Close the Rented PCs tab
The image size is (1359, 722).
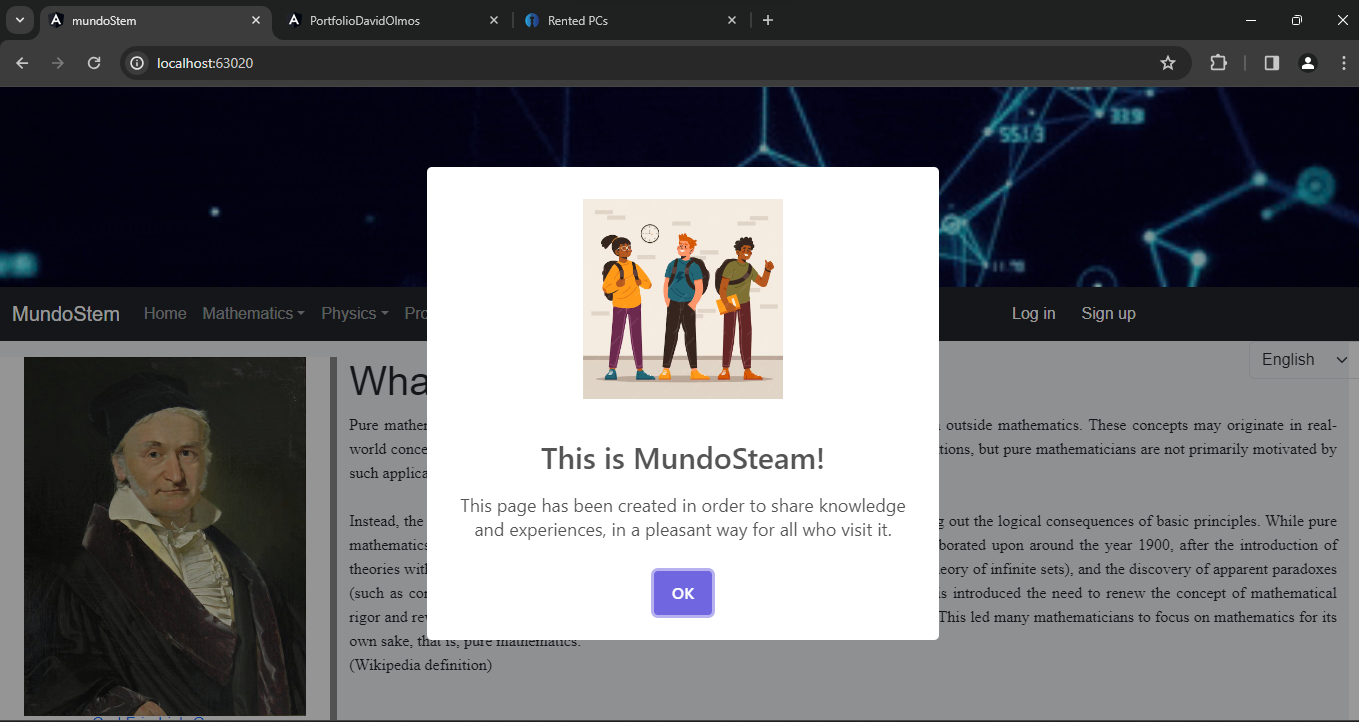coord(732,20)
